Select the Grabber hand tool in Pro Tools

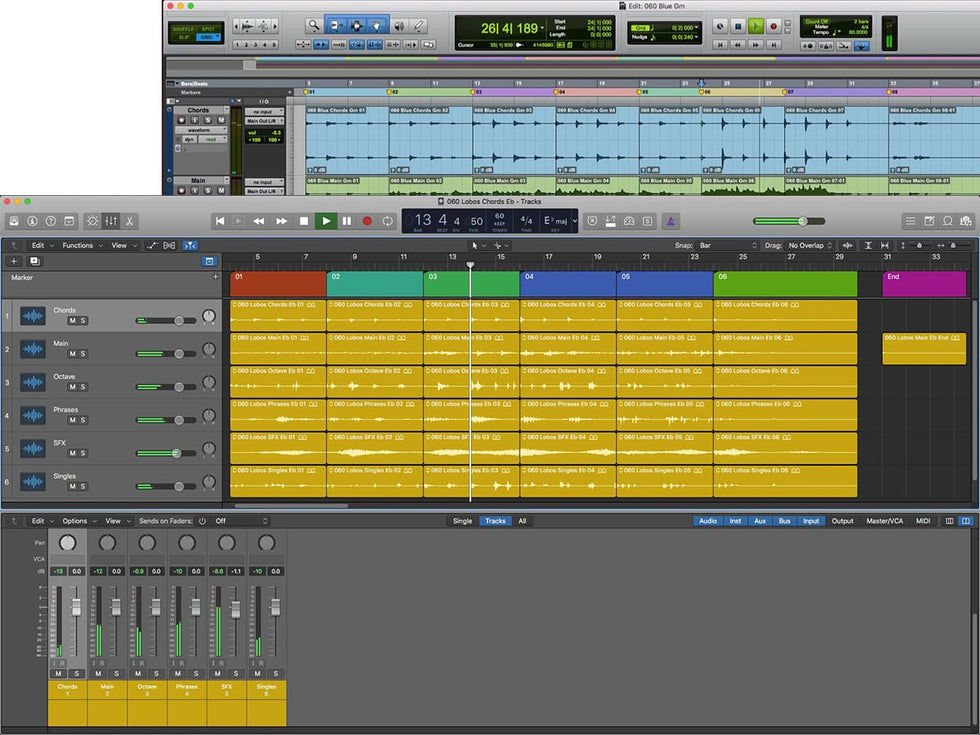(x=377, y=25)
